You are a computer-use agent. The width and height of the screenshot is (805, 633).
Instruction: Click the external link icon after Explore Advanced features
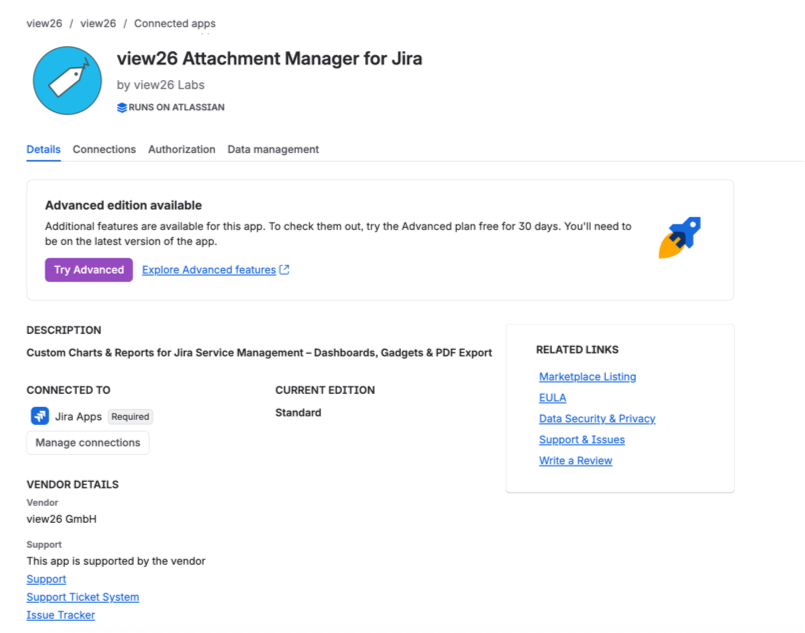pyautogui.click(x=284, y=270)
